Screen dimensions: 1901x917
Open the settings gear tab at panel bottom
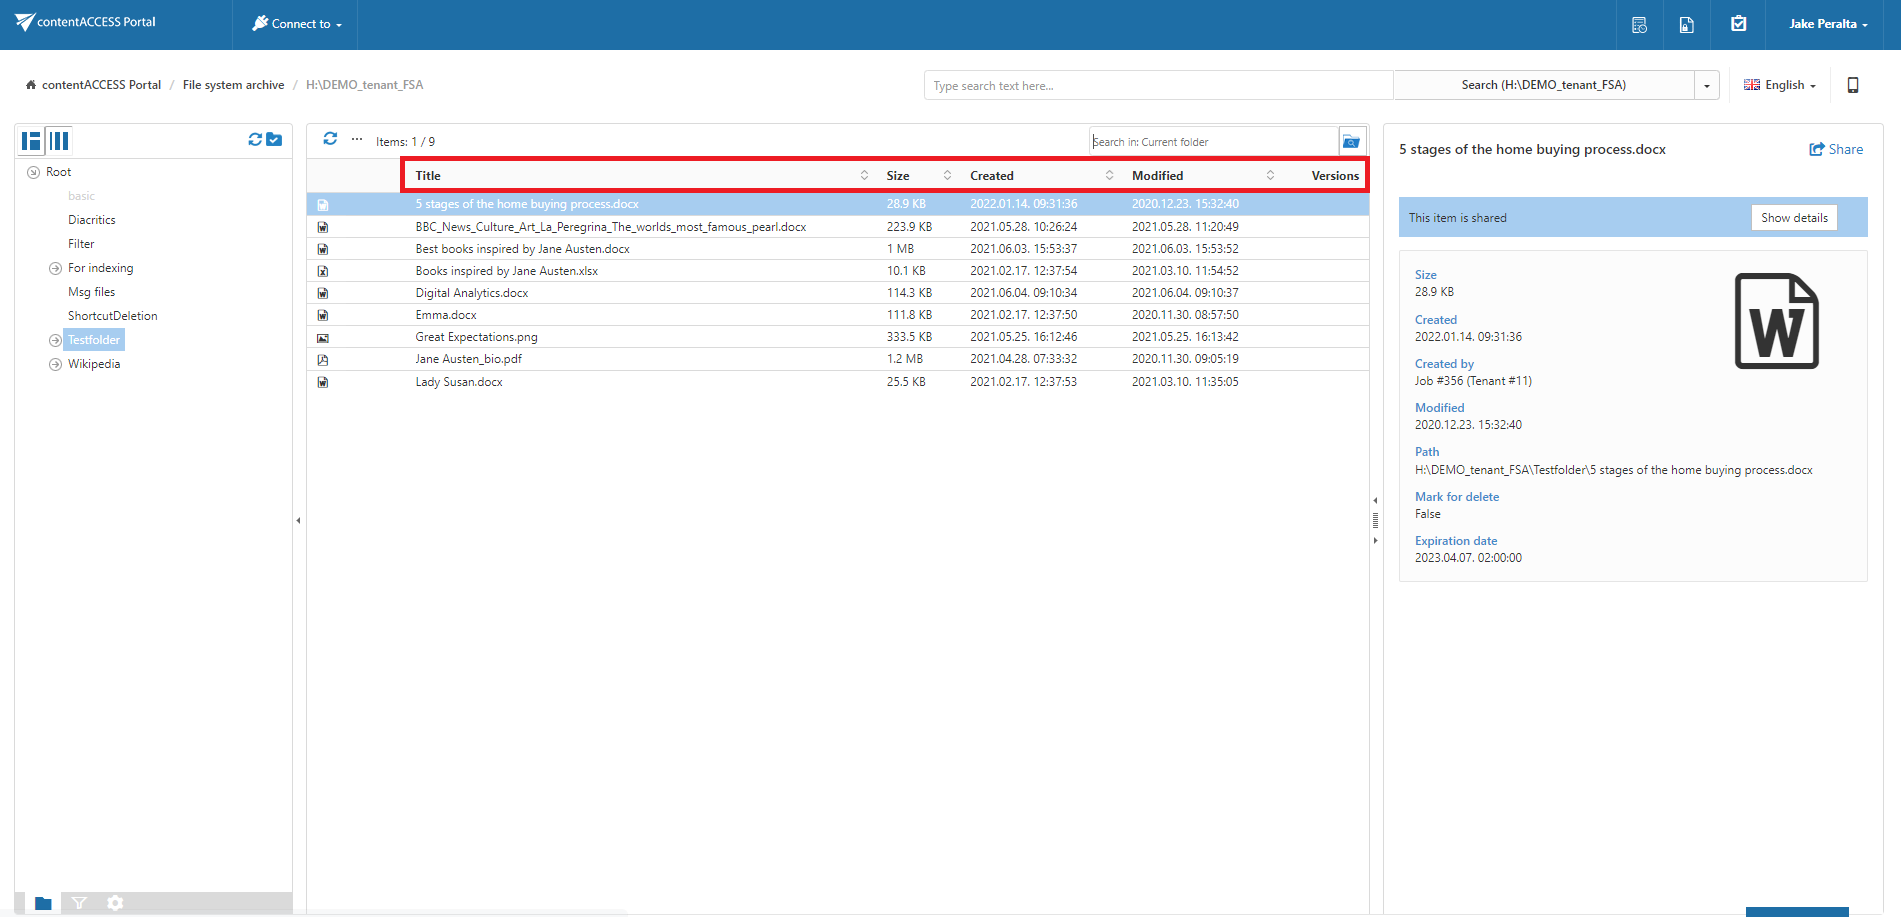115,903
